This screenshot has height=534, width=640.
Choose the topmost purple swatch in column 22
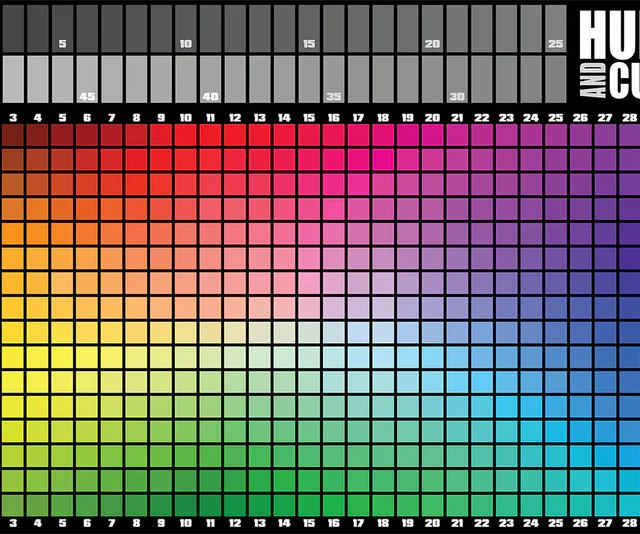482,135
